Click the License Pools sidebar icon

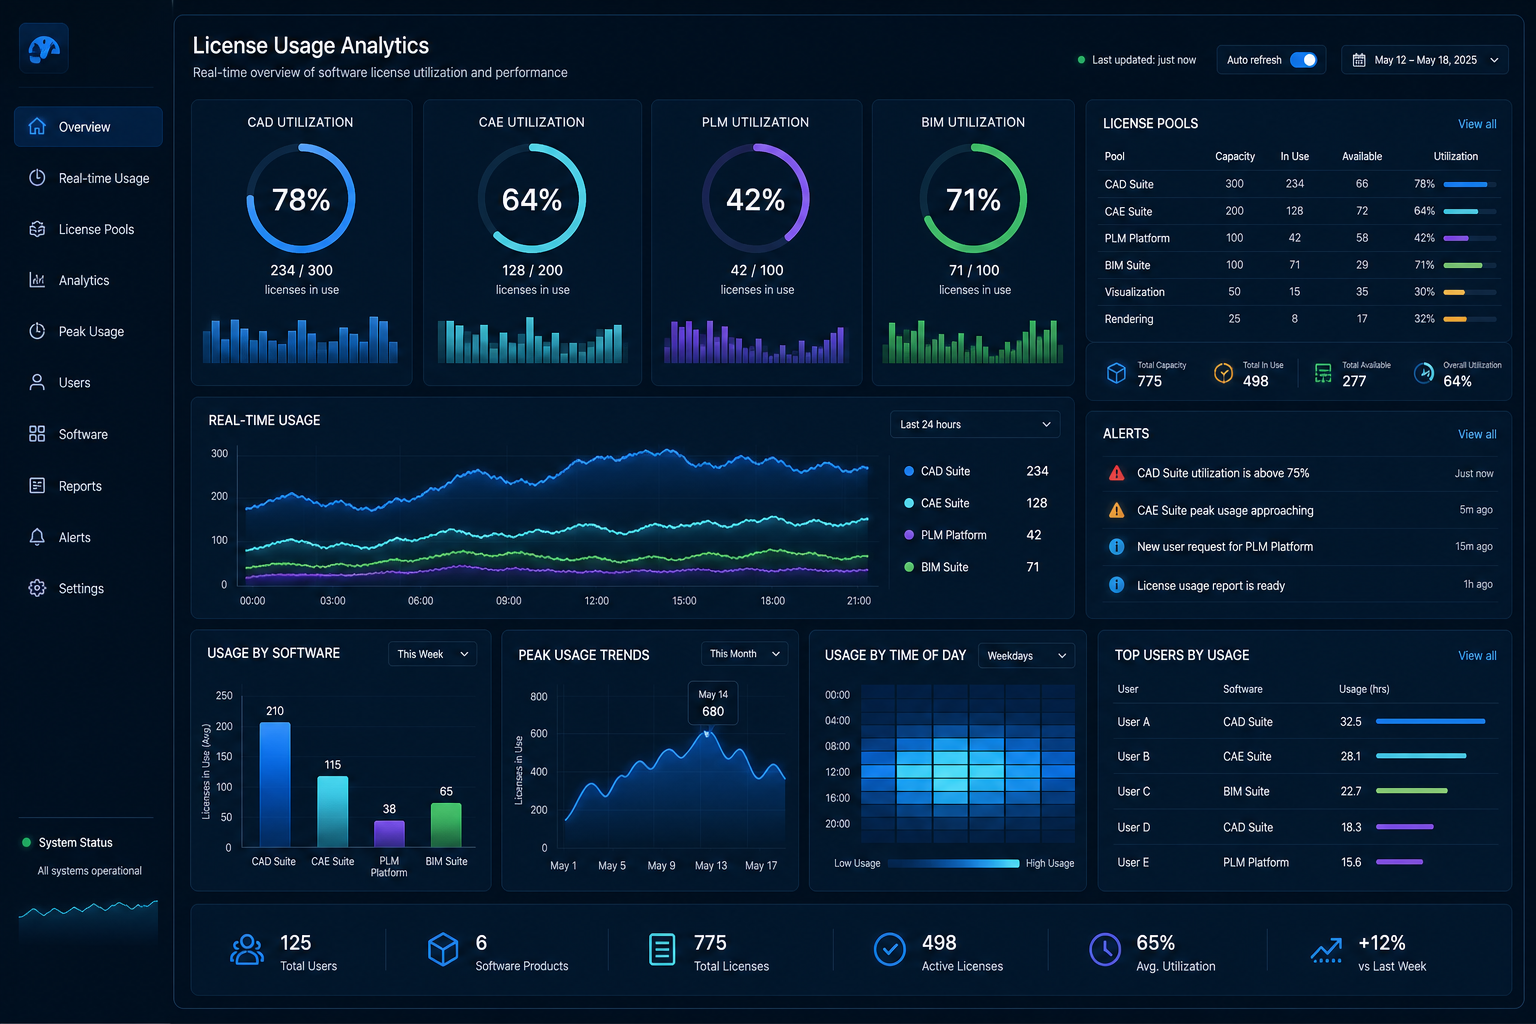click(37, 229)
